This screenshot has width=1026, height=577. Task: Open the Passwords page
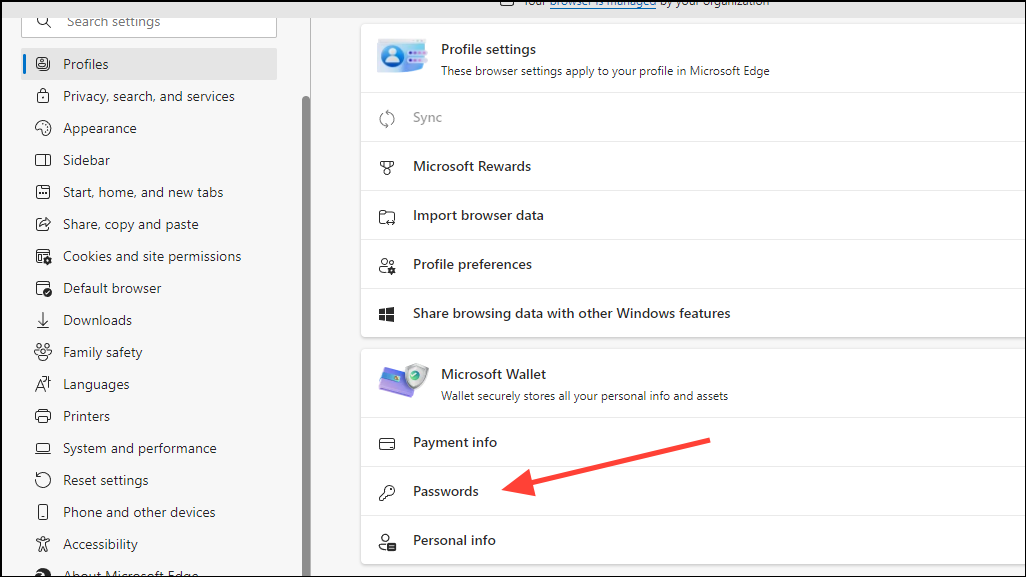[x=445, y=491]
